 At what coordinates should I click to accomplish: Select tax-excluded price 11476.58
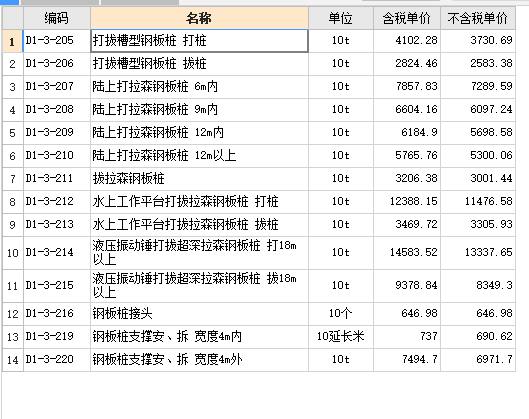[478, 202]
